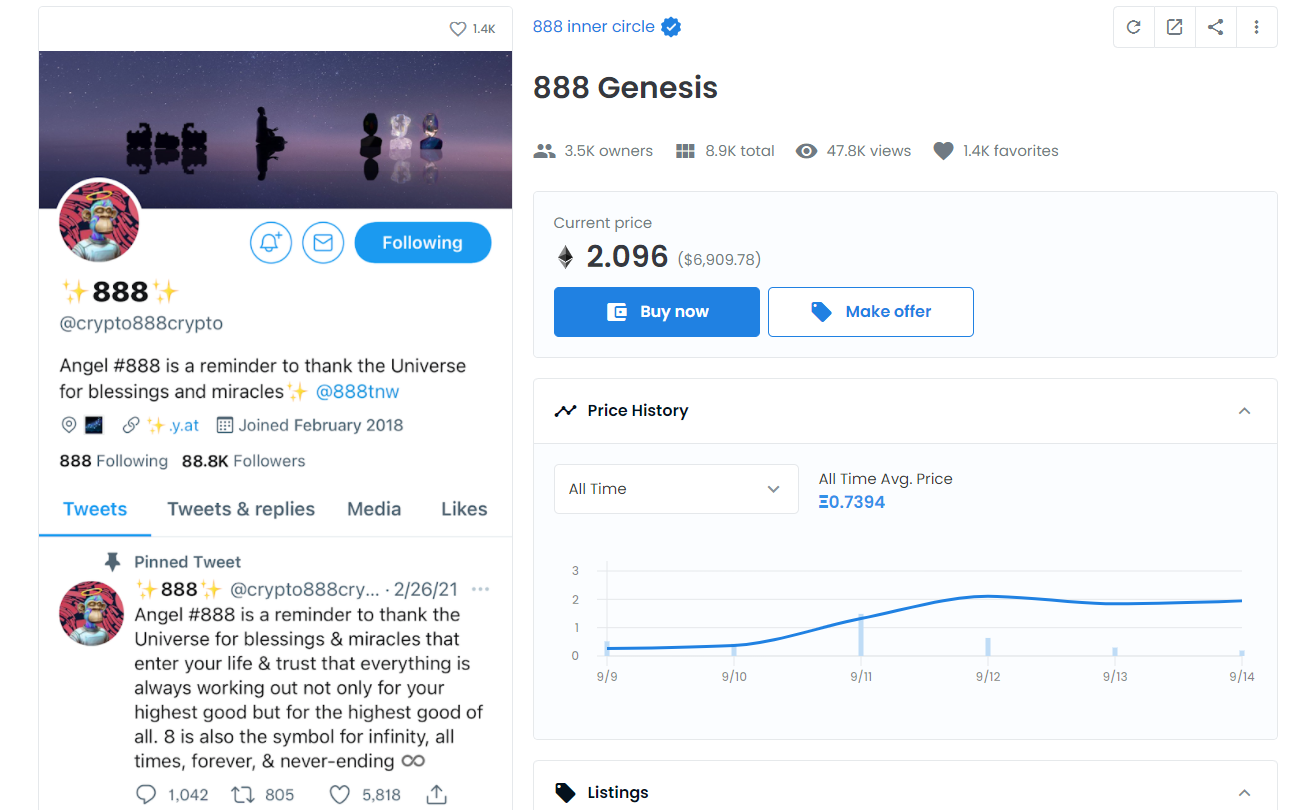
Task: Click the Buy now button
Action: (x=657, y=312)
